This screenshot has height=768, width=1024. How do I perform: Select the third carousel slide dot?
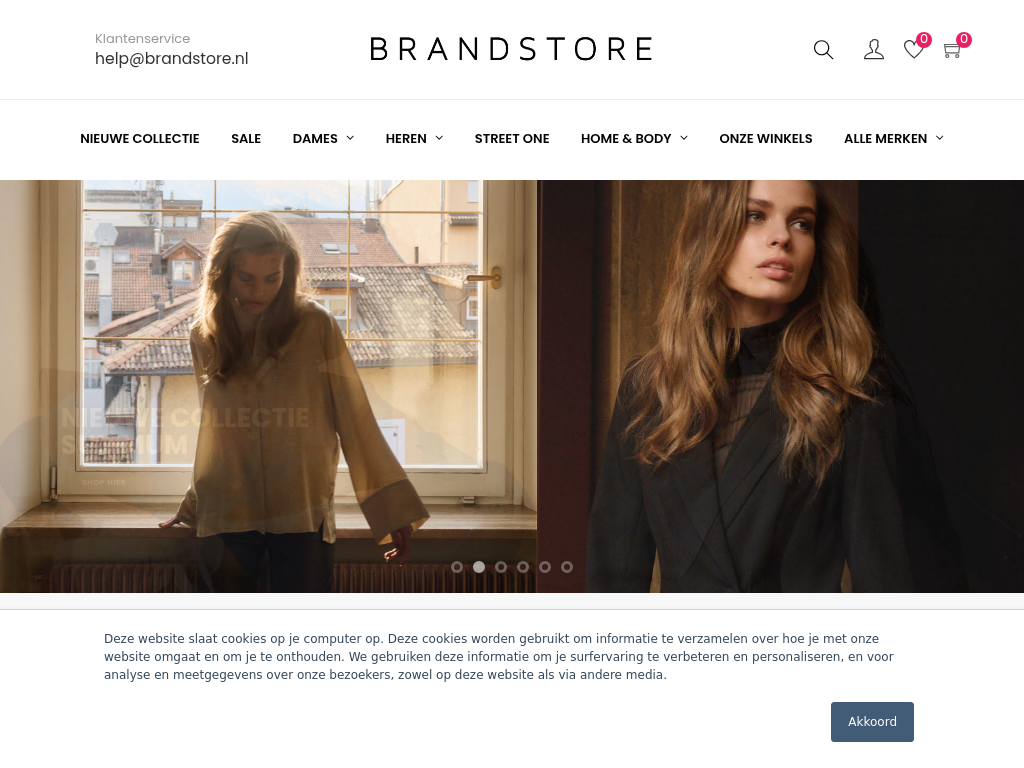click(501, 567)
